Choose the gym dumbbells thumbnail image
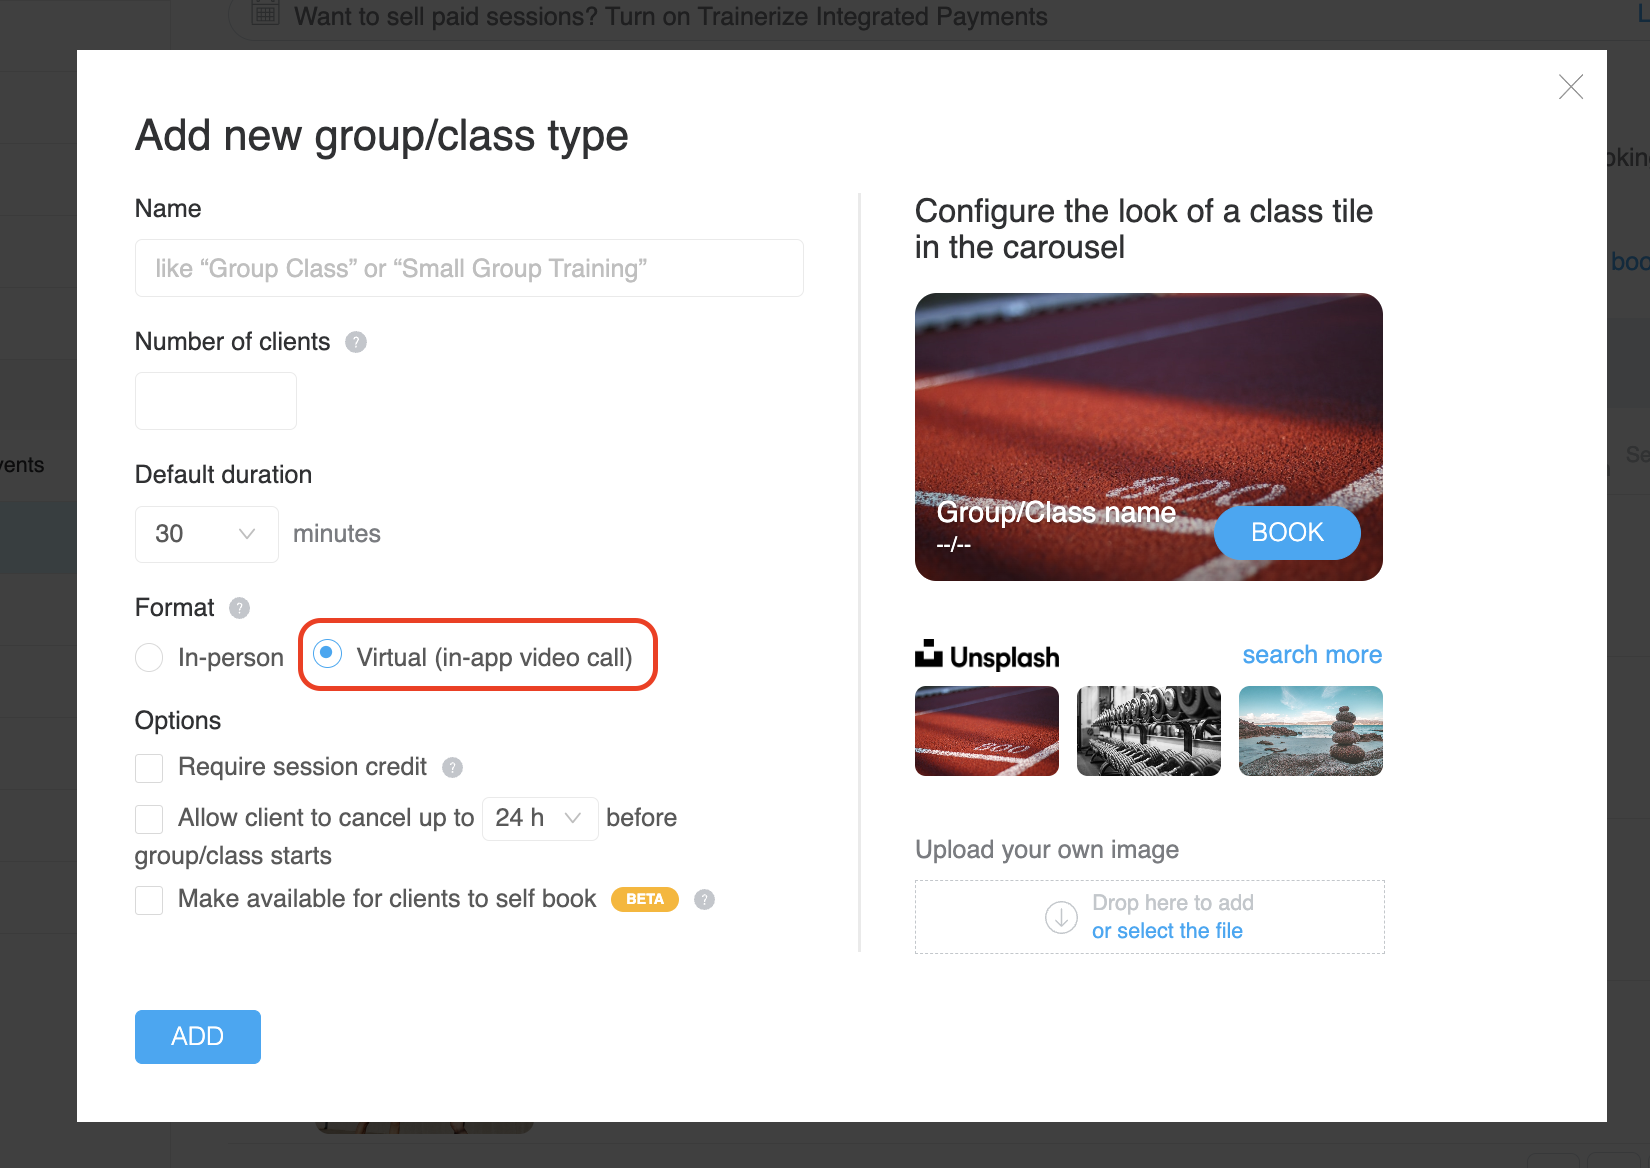 (x=1148, y=731)
